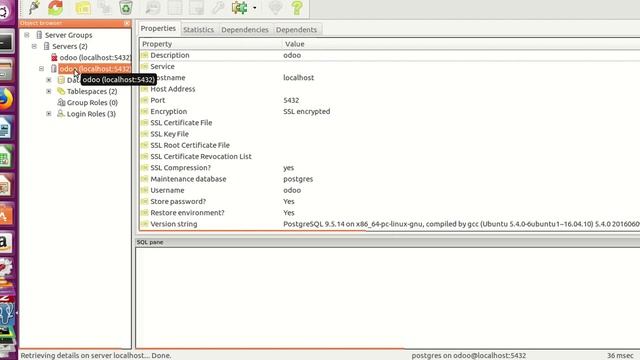Switch to the Statistics tab

[198, 29]
